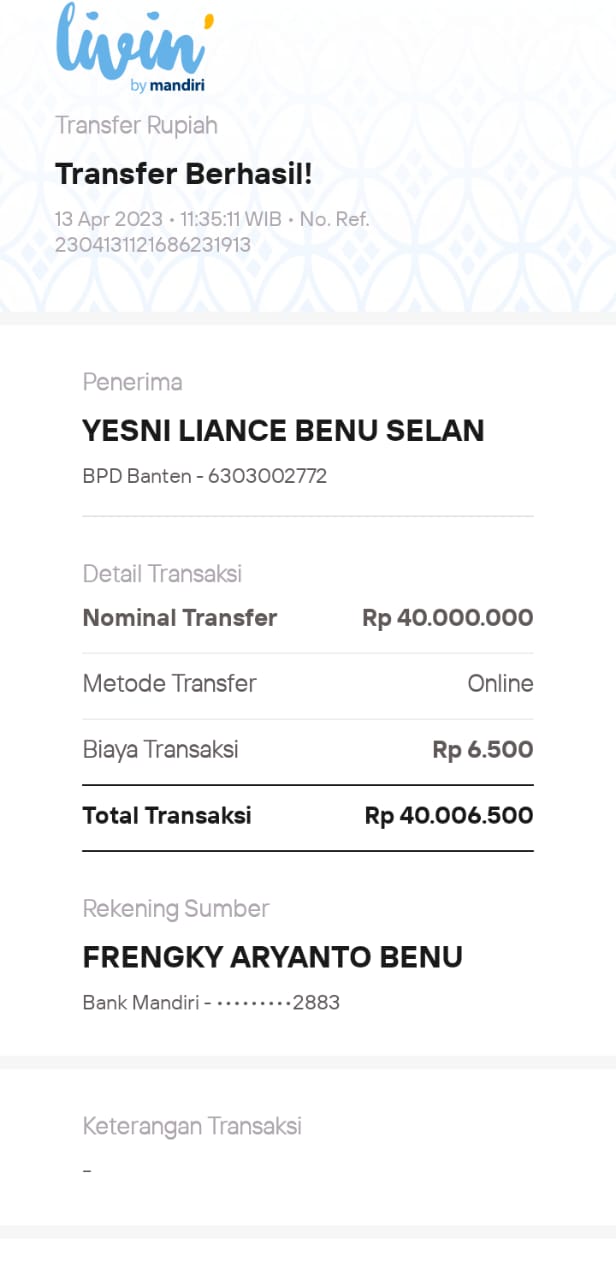Select the Rp 40.000.000 transfer amount
616x1280 pixels.
[447, 618]
